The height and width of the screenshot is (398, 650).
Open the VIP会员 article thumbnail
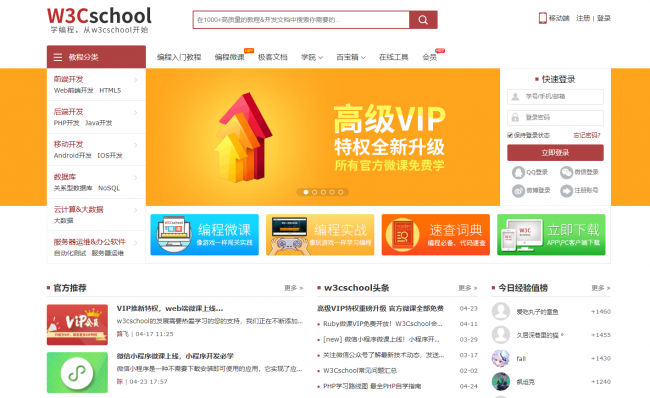[77, 325]
